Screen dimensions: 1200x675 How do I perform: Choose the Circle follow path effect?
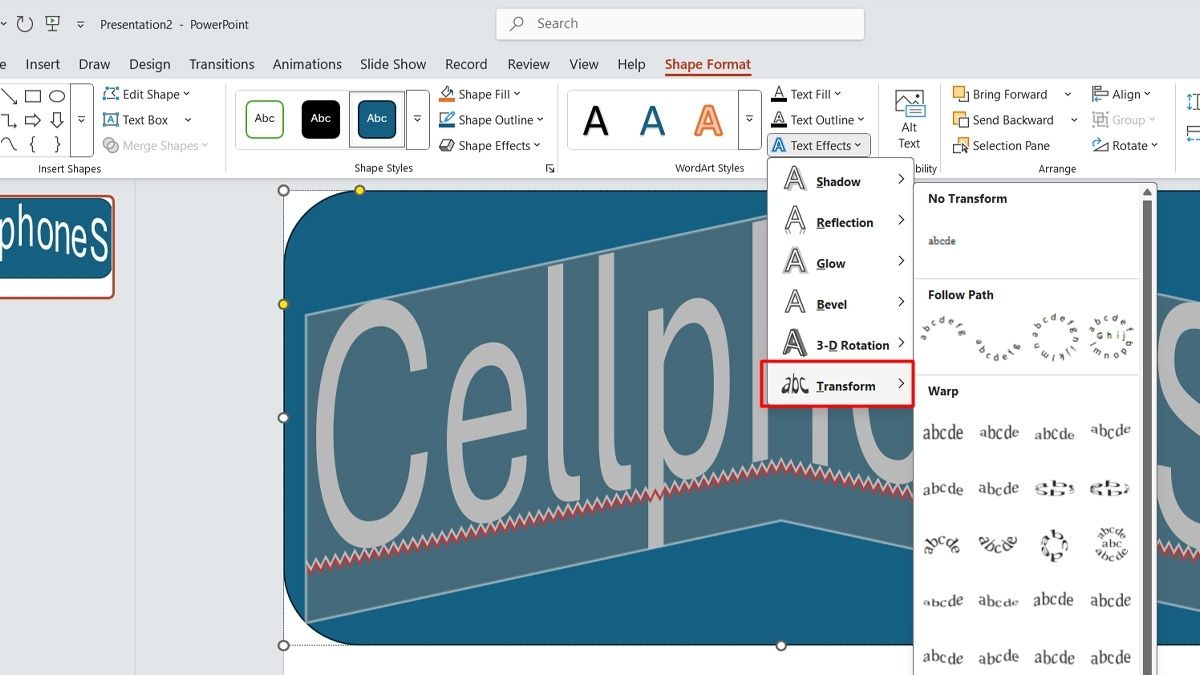point(1055,338)
